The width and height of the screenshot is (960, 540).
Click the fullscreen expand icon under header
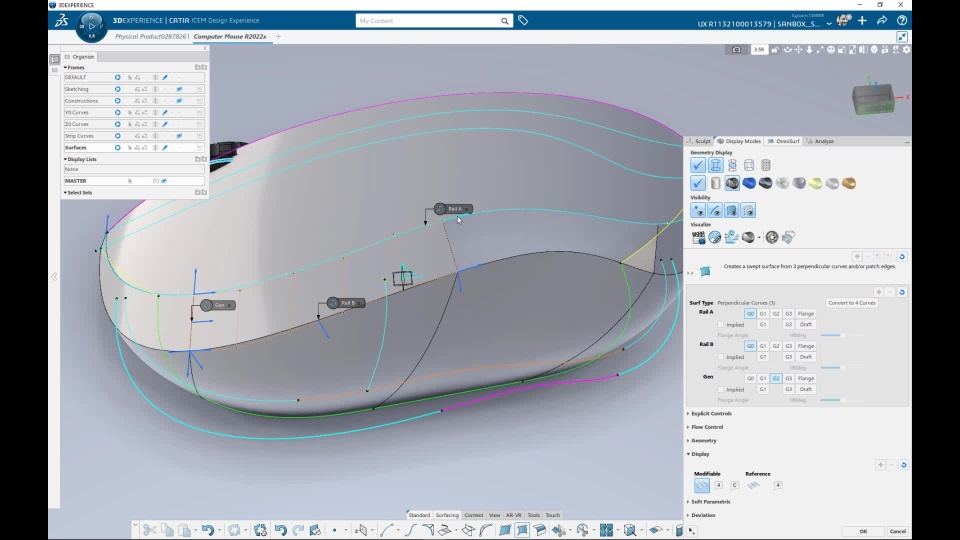(902, 37)
